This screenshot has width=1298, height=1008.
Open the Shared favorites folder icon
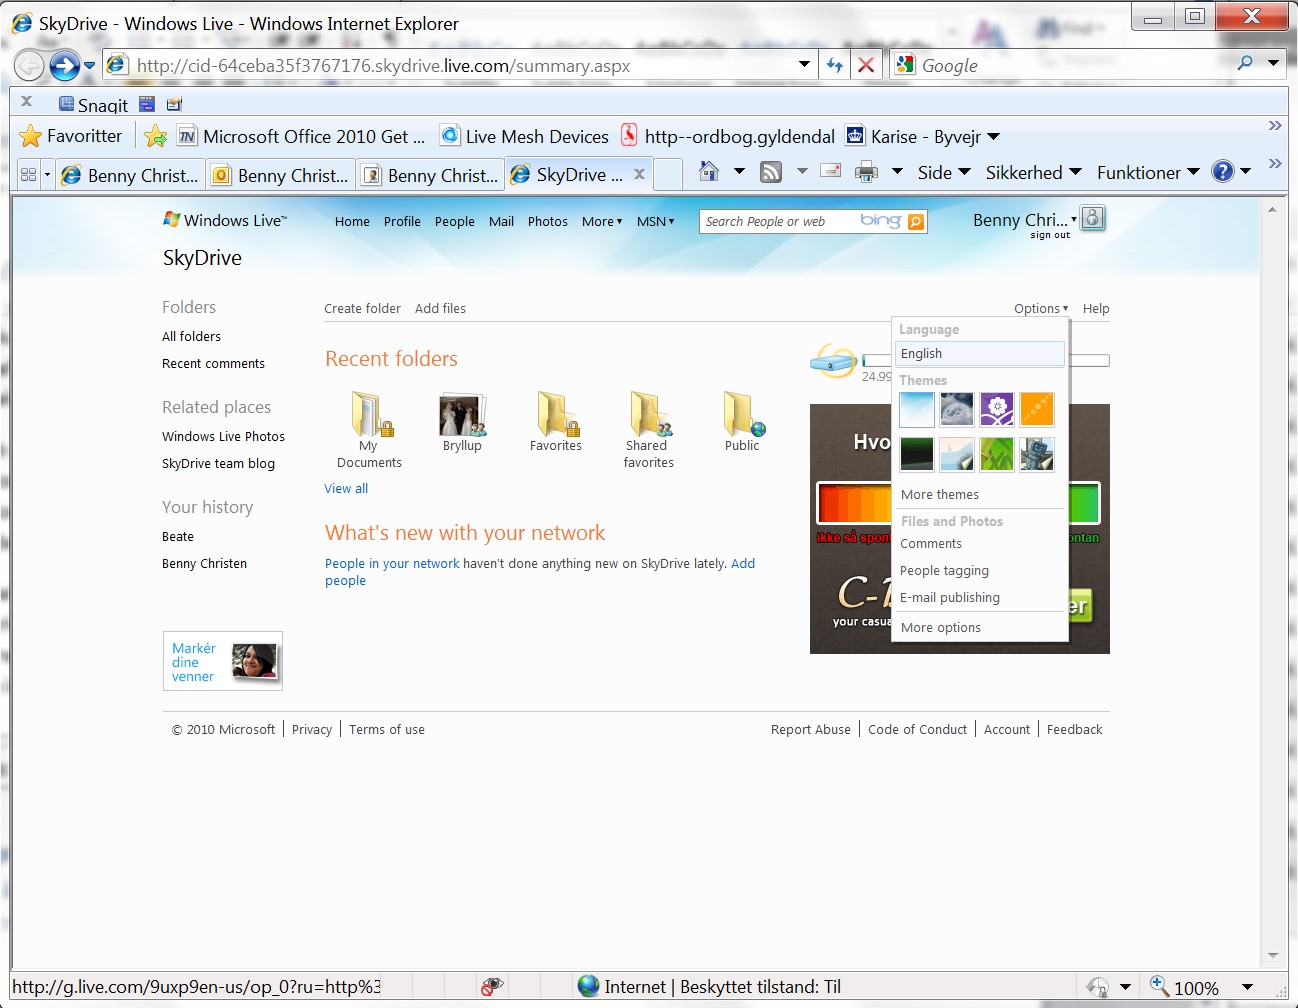coord(649,414)
